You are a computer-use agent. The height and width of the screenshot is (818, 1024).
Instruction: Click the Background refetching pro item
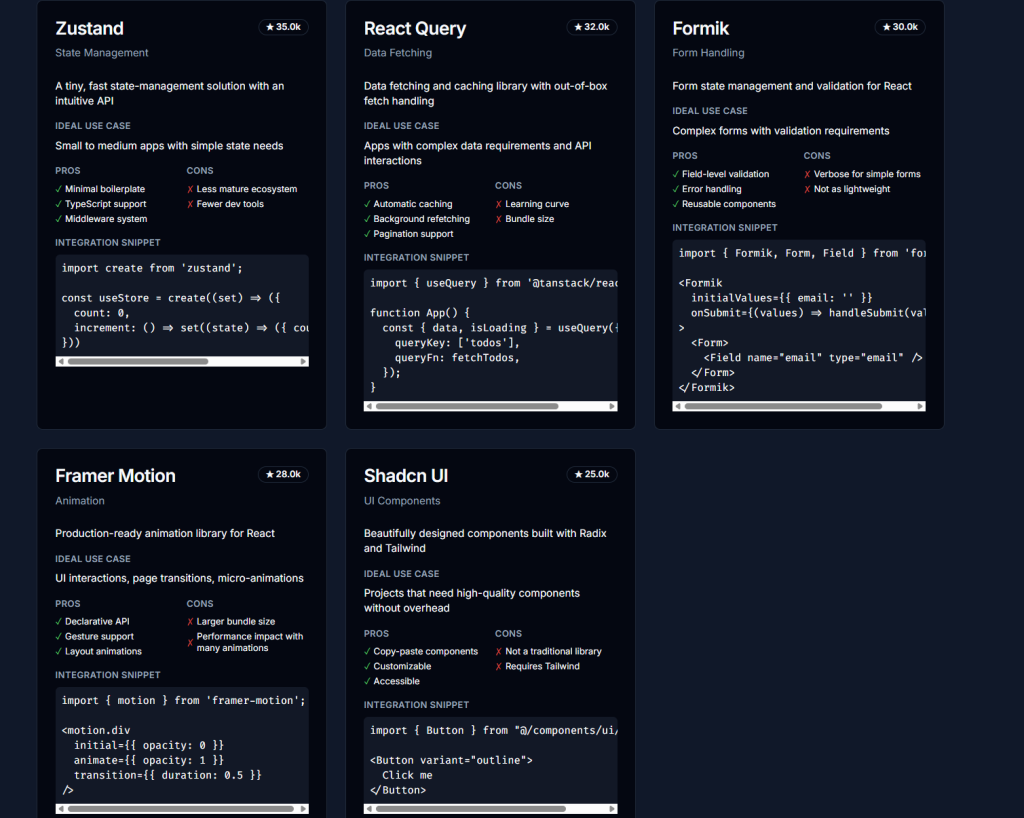pos(417,219)
